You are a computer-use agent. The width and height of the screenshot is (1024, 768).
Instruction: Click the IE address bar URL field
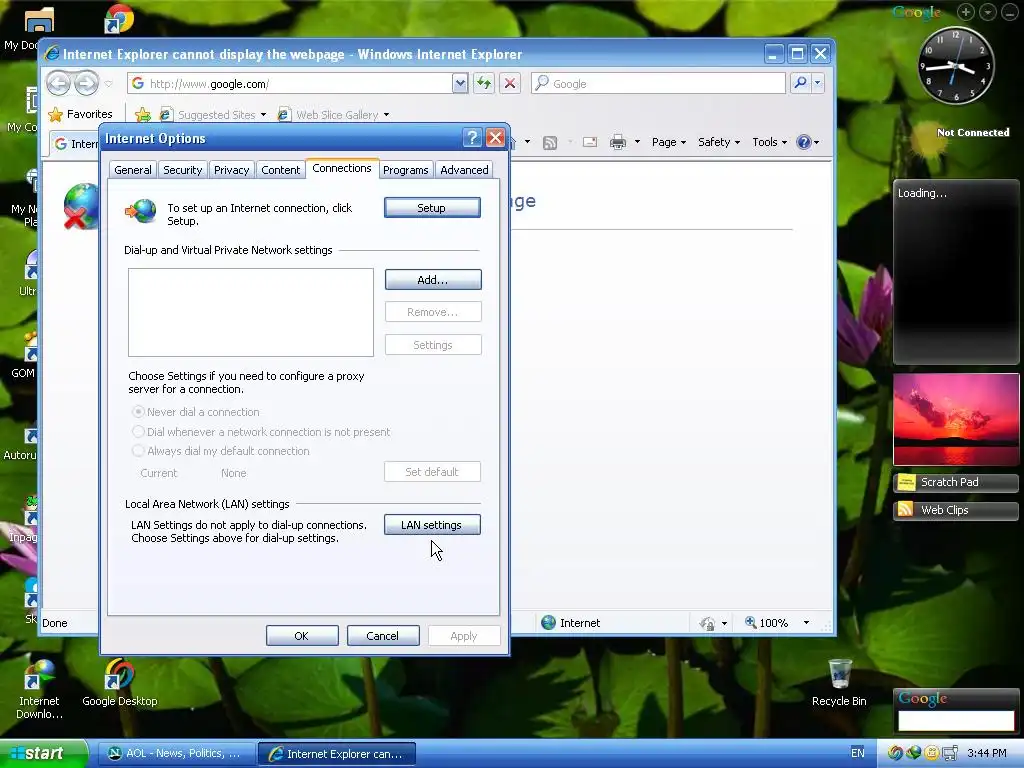point(291,84)
